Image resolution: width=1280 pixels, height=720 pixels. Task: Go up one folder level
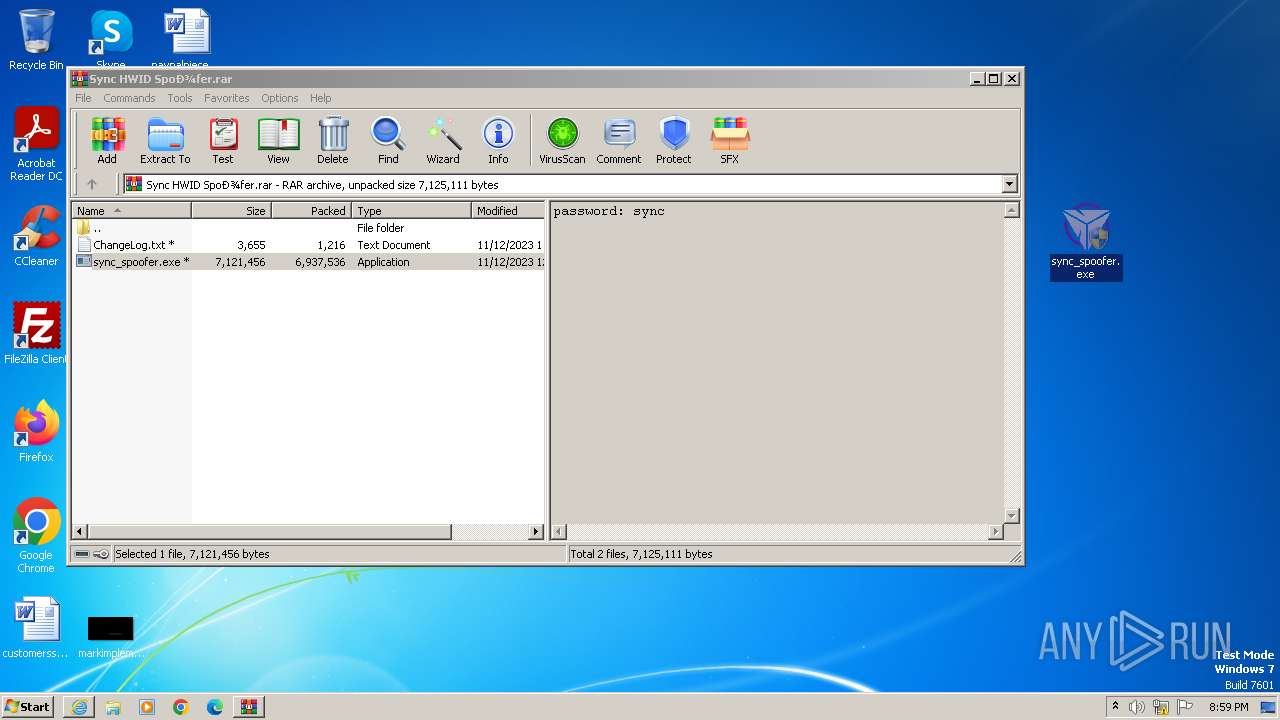pyautogui.click(x=92, y=184)
